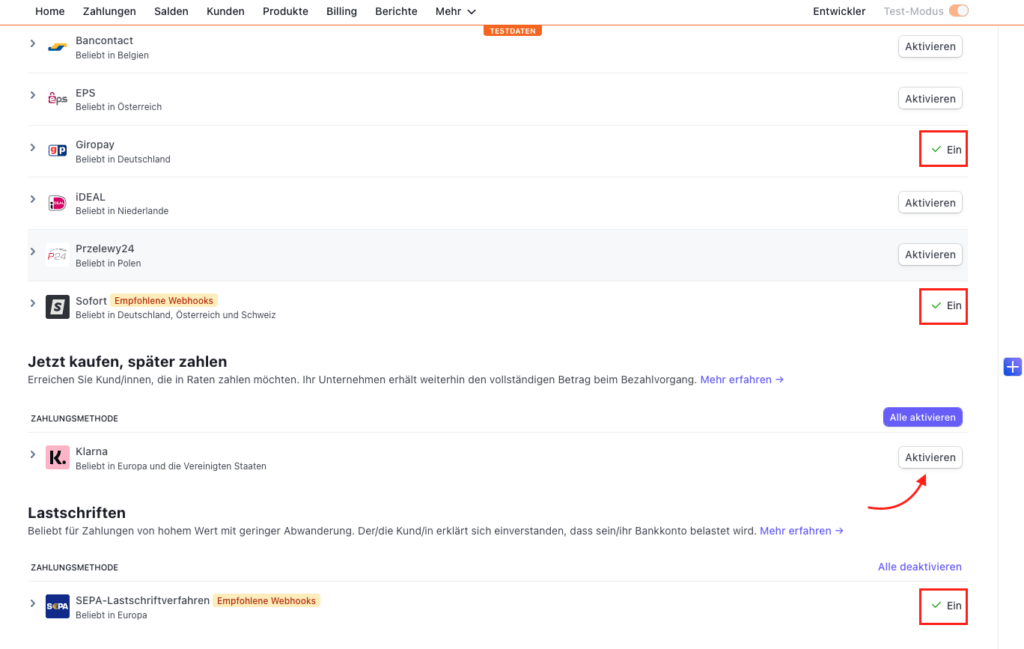
Task: Open Mehr erfahren link under Jetzt kaufen
Action: click(741, 379)
